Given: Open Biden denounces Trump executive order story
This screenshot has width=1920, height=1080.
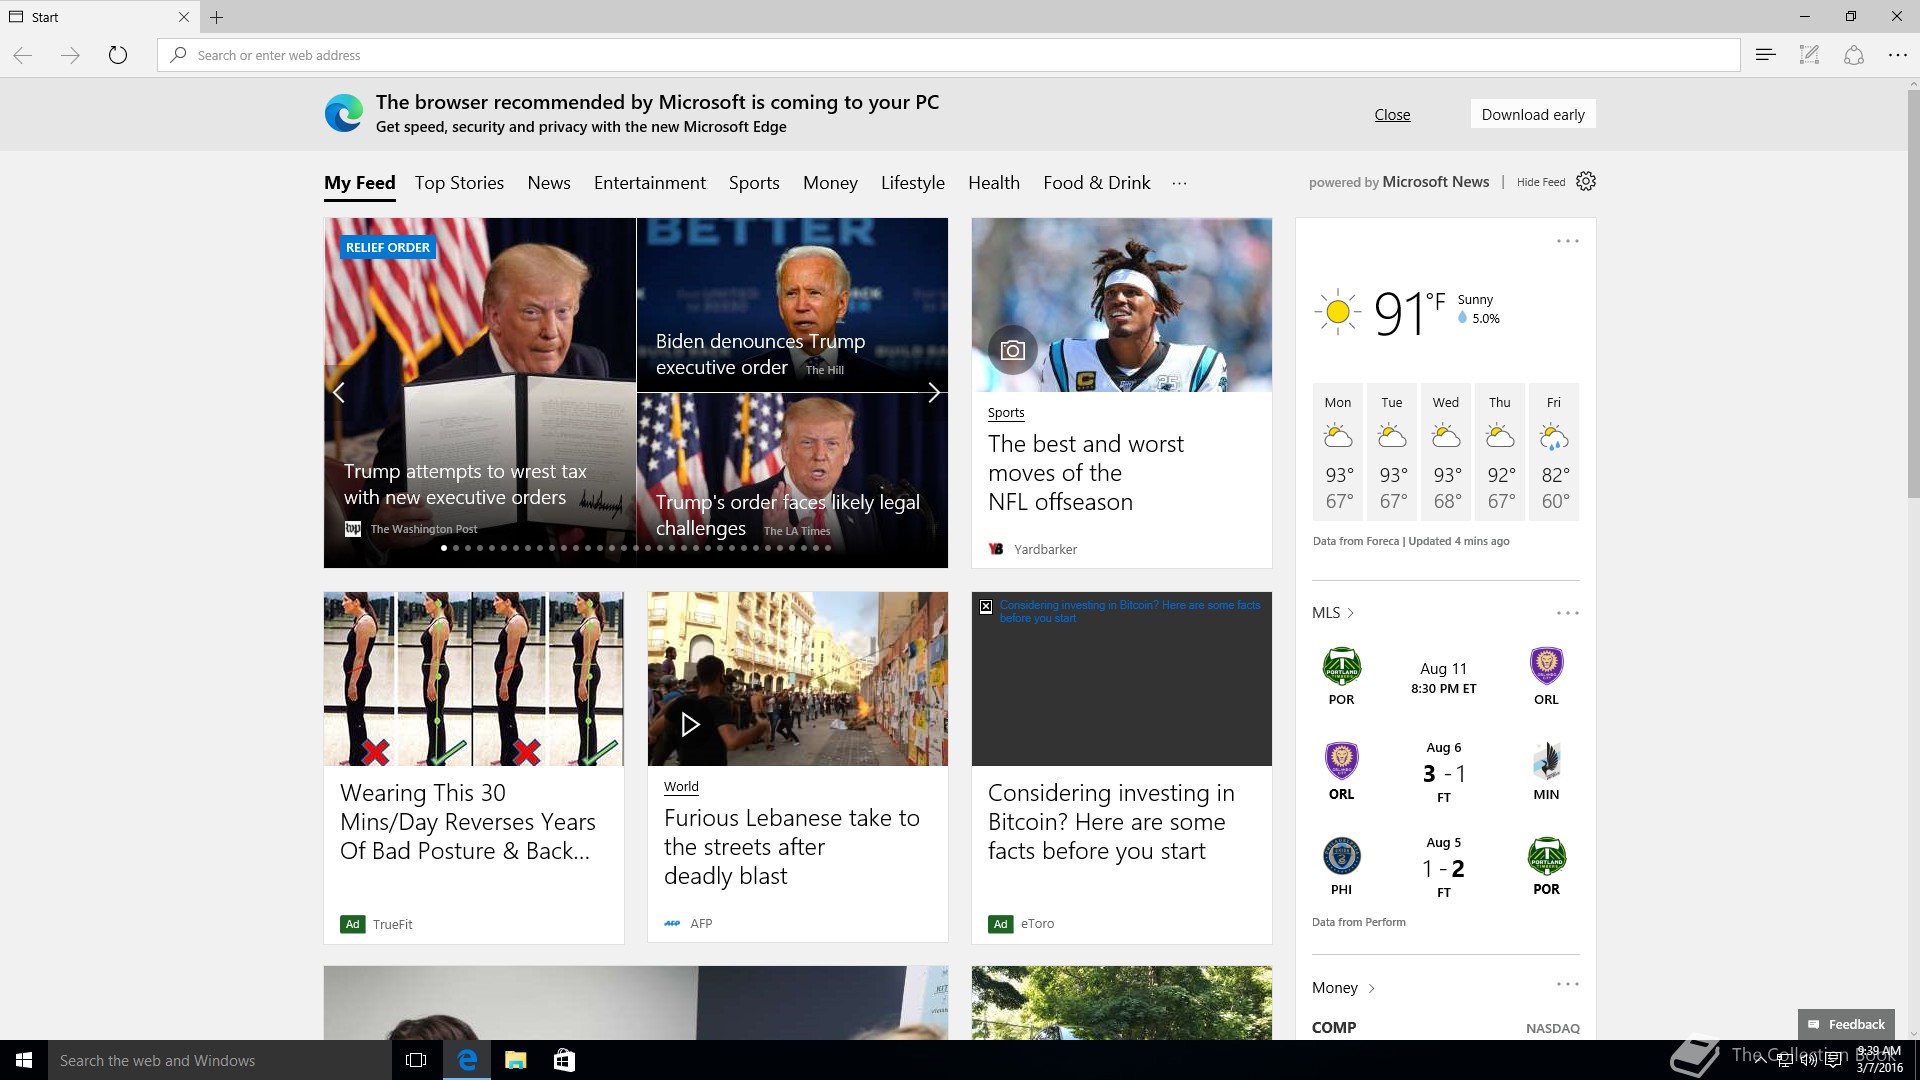Looking at the screenshot, I should [x=760, y=354].
